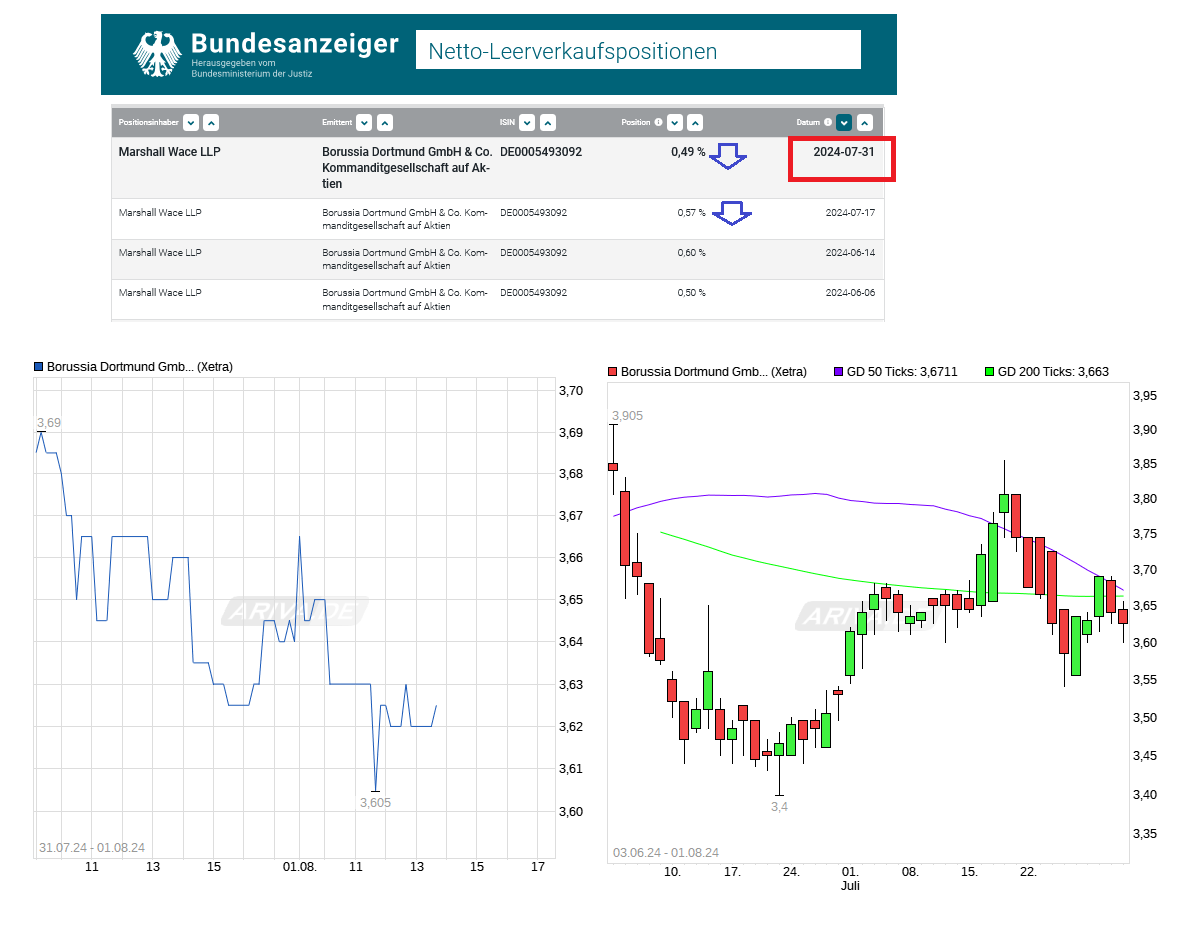Click red Borussia Dortmund legend swatch

(612, 372)
